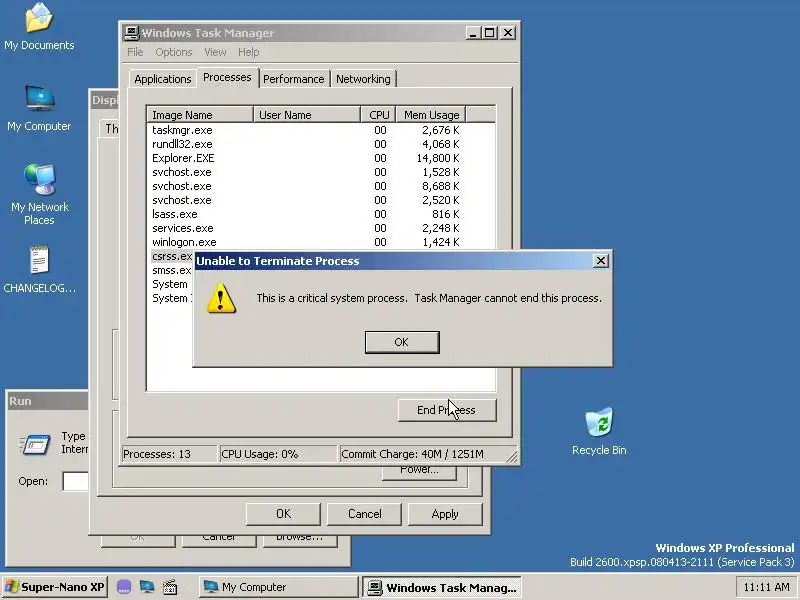Sort by the CPU column header
This screenshot has height=600, width=800.
[379, 115]
